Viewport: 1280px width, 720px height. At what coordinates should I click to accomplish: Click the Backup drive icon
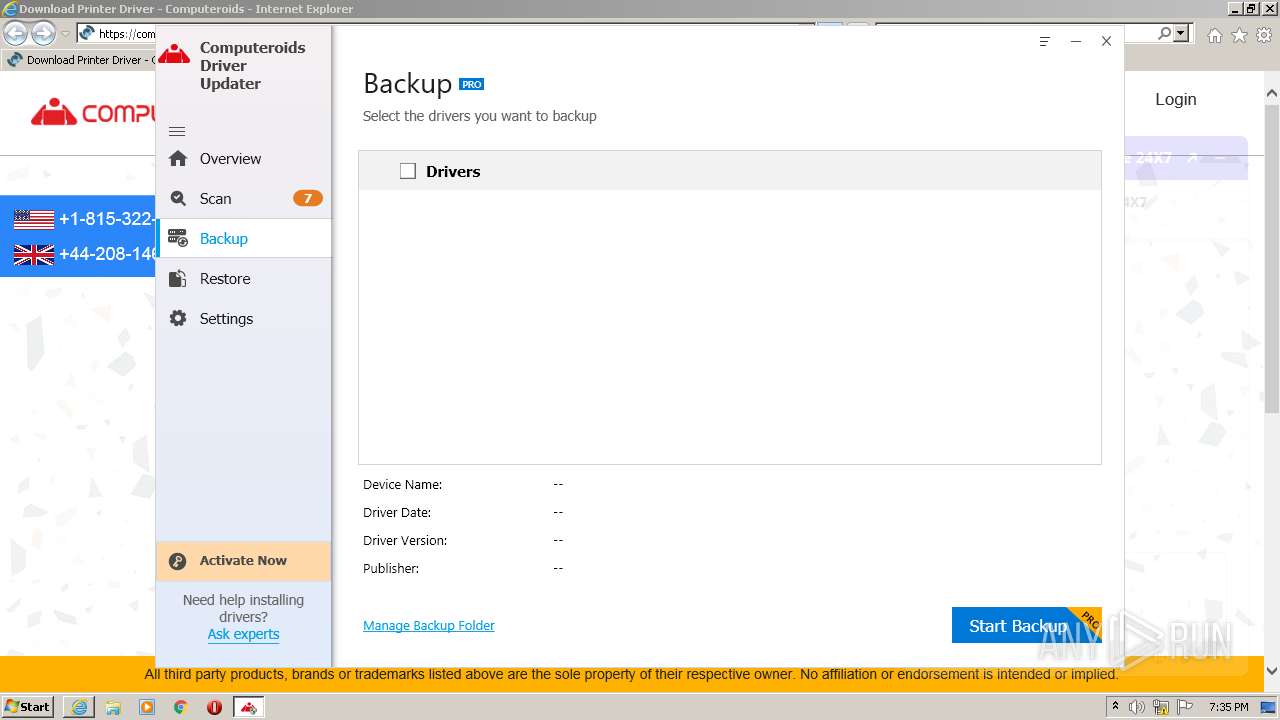[x=178, y=238]
